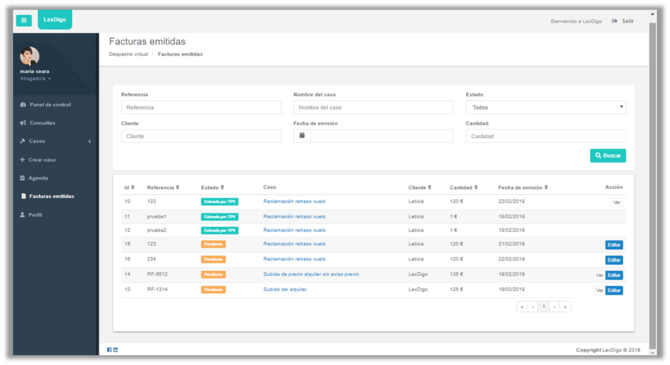Viewport: 670px width, 365px height.
Task: Open case link in invoice row 10
Action: coord(294,201)
